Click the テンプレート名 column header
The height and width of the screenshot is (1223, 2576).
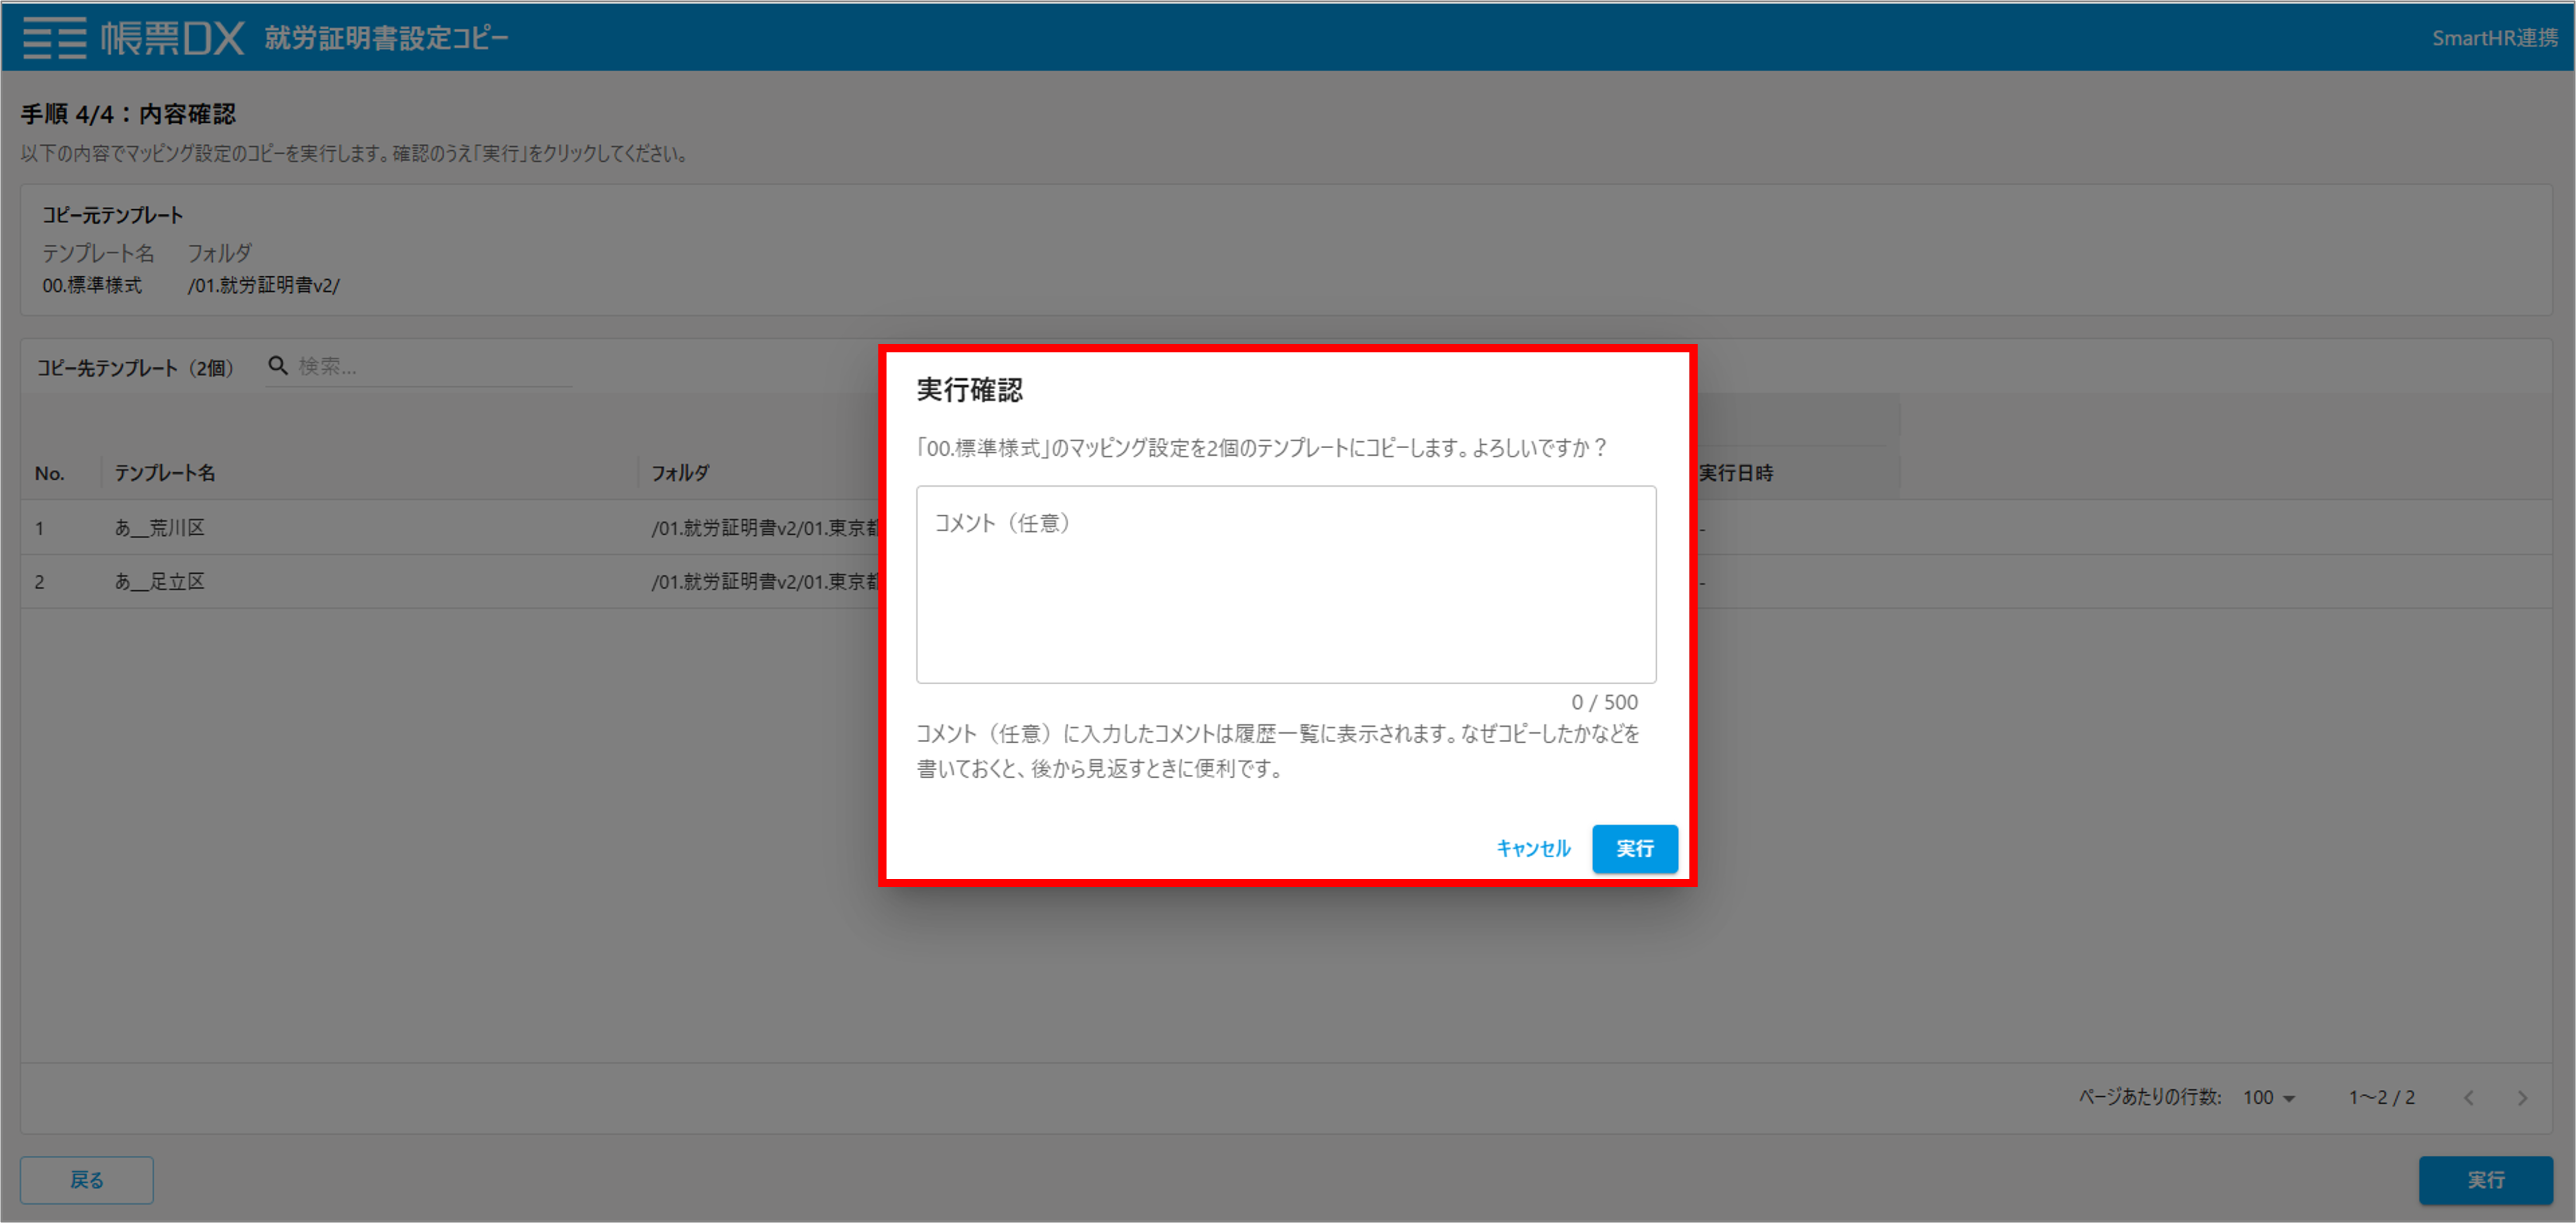[165, 473]
